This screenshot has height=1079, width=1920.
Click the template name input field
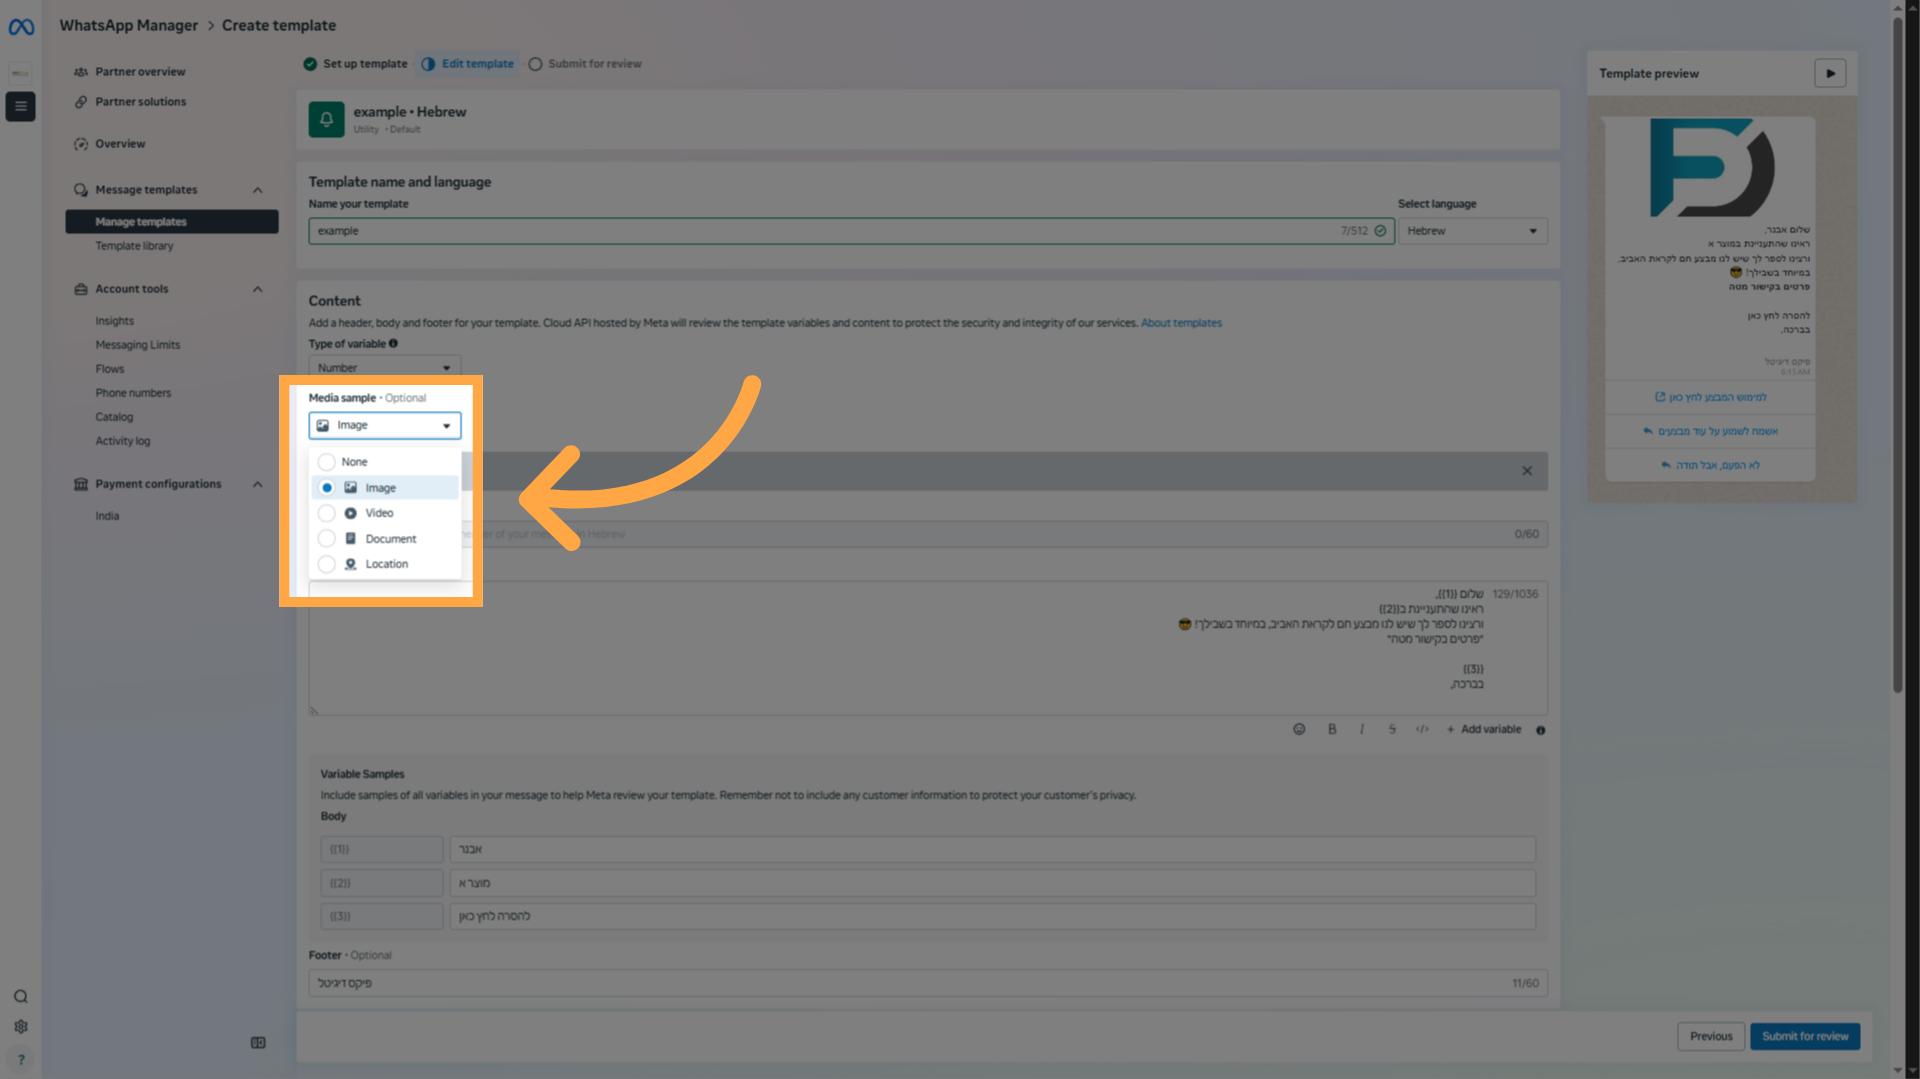tap(851, 231)
